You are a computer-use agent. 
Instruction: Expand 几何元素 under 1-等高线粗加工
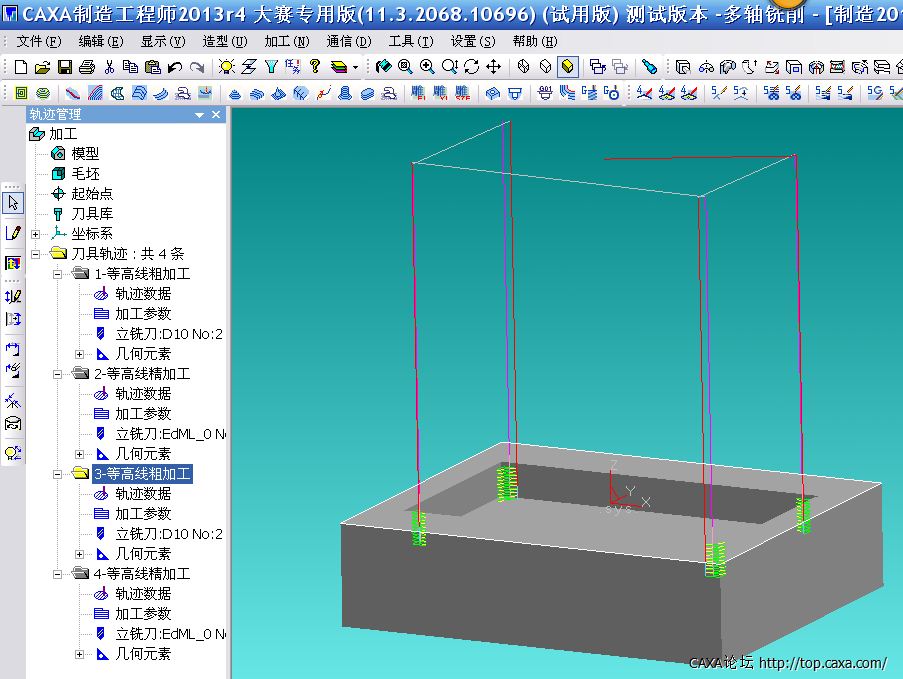click(x=81, y=354)
